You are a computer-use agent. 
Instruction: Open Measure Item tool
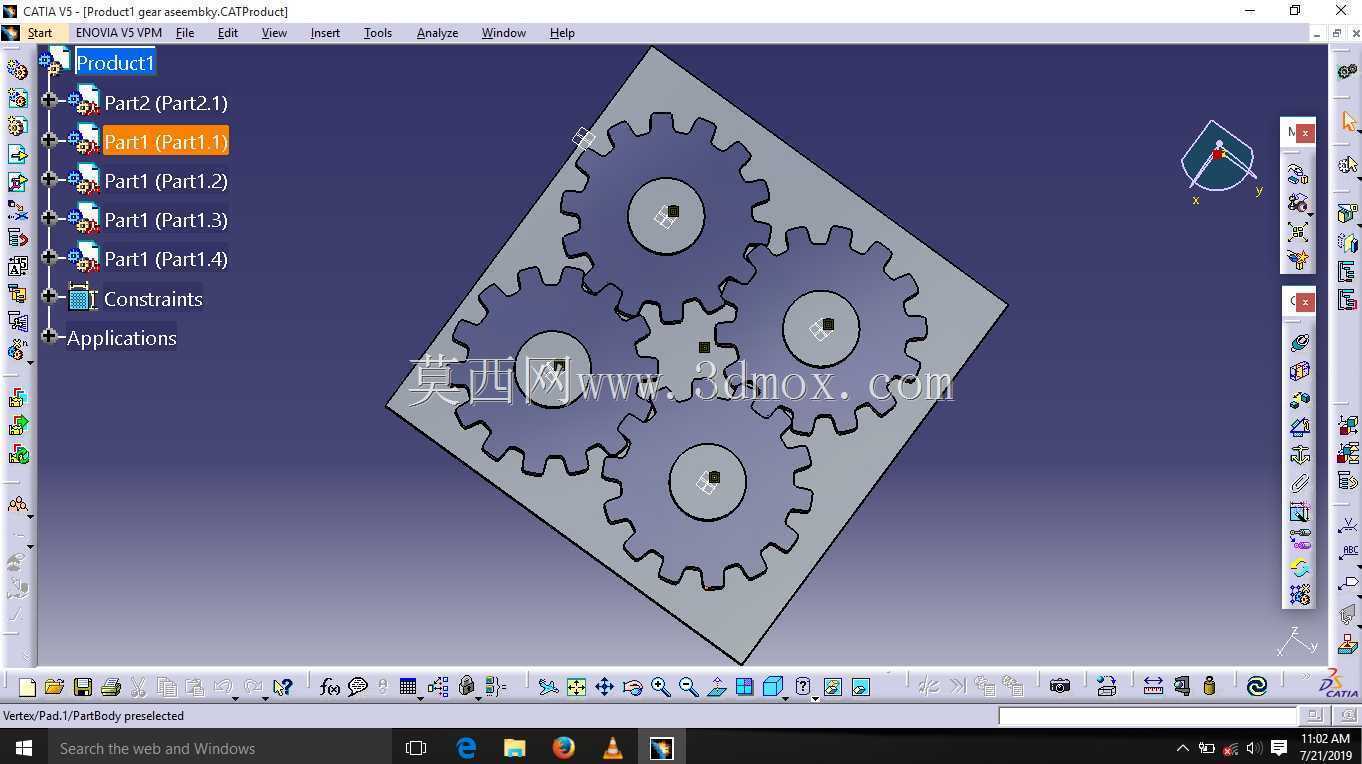pyautogui.click(x=1182, y=686)
